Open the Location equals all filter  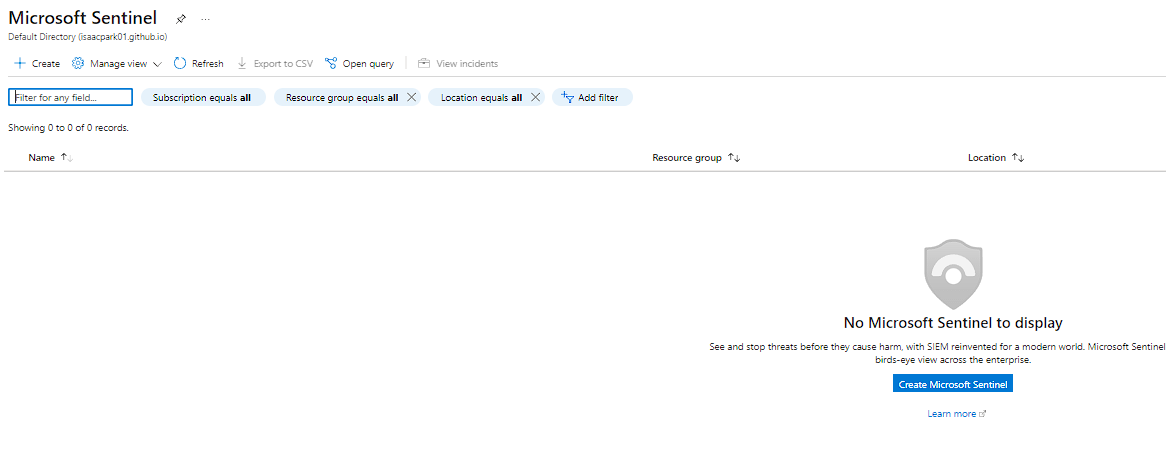pos(481,97)
